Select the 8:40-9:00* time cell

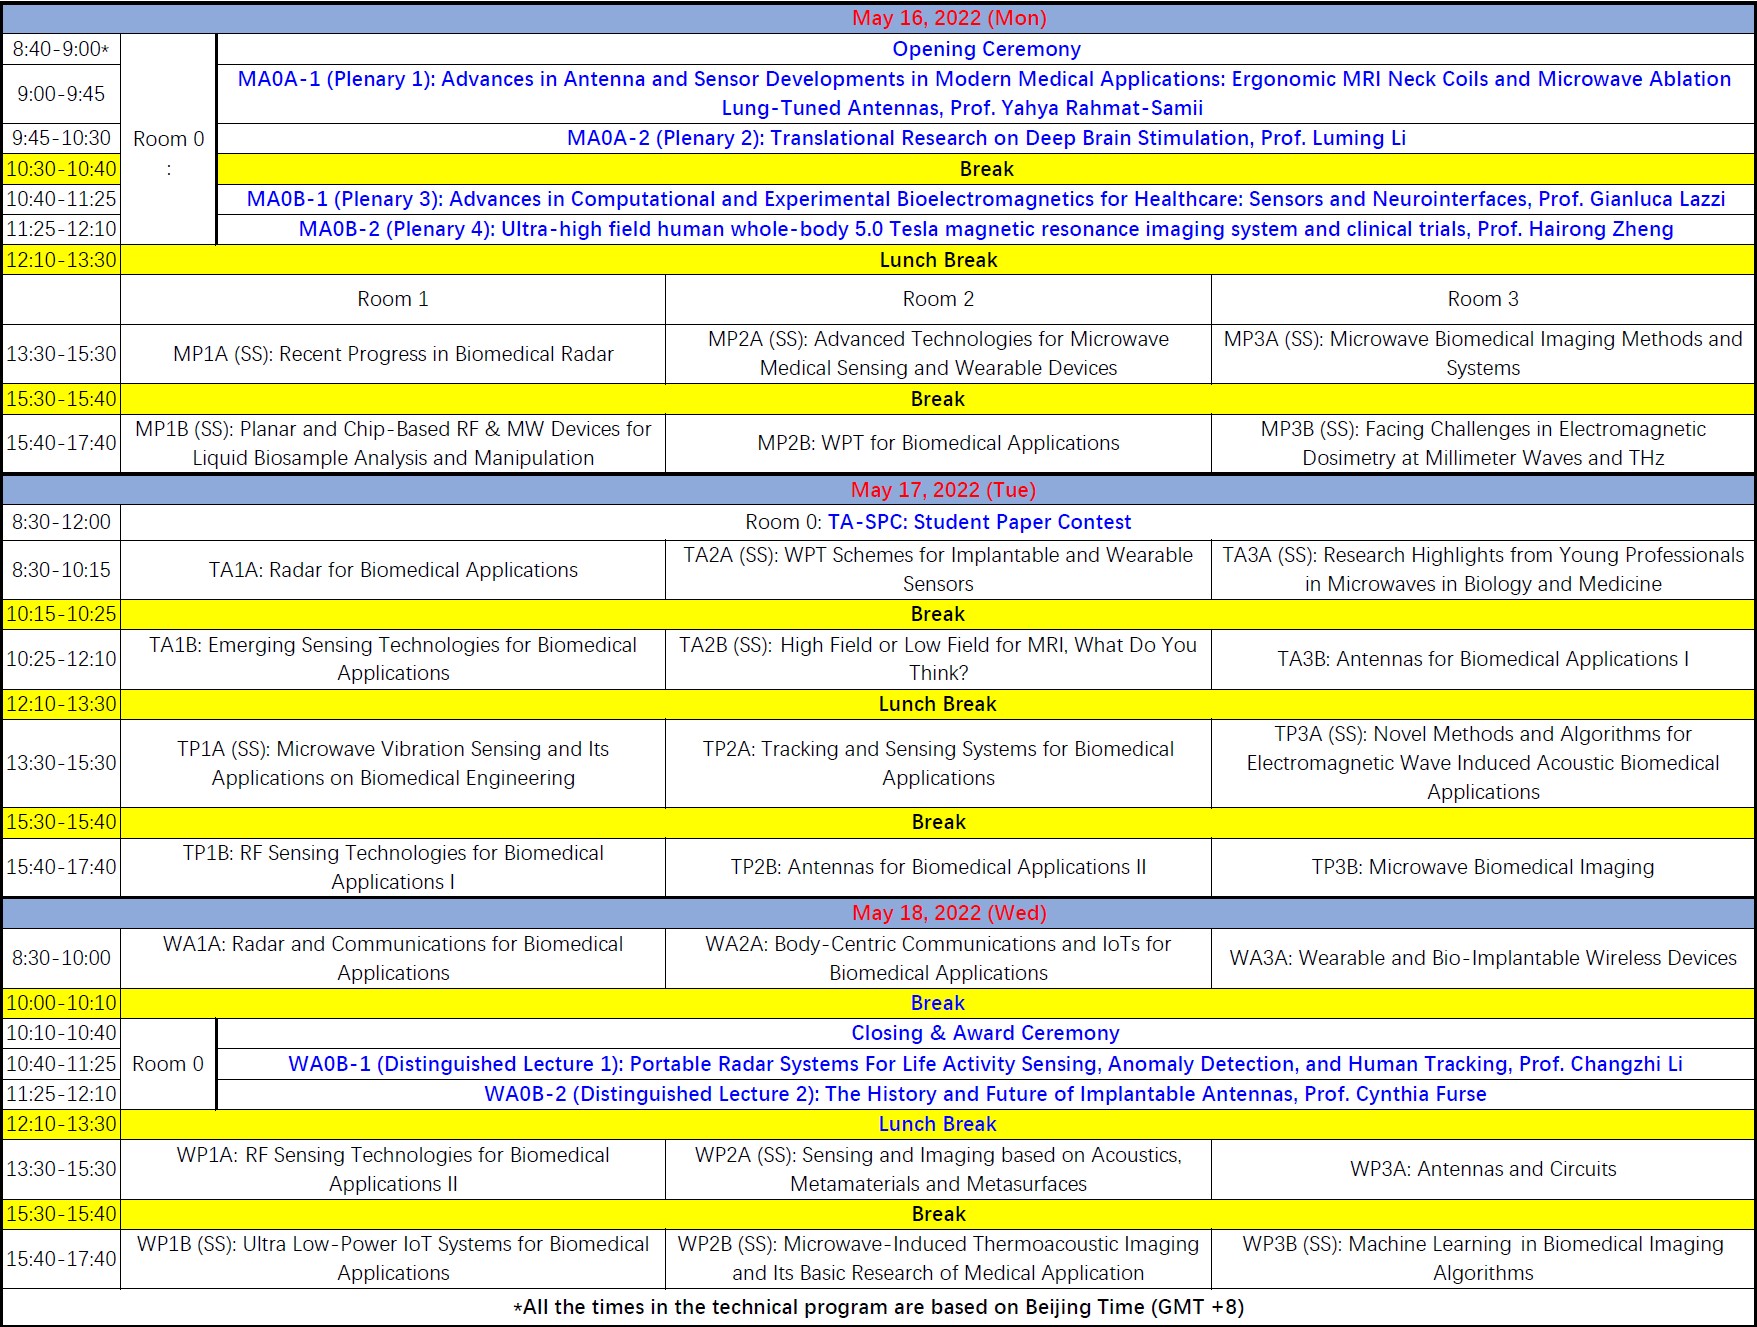pyautogui.click(x=61, y=49)
